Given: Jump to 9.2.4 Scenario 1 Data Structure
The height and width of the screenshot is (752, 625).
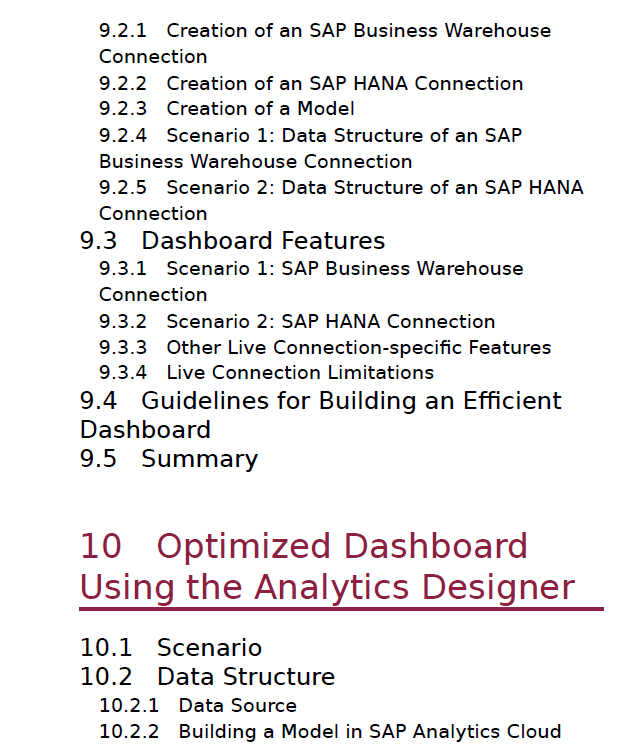Looking at the screenshot, I should point(310,148).
